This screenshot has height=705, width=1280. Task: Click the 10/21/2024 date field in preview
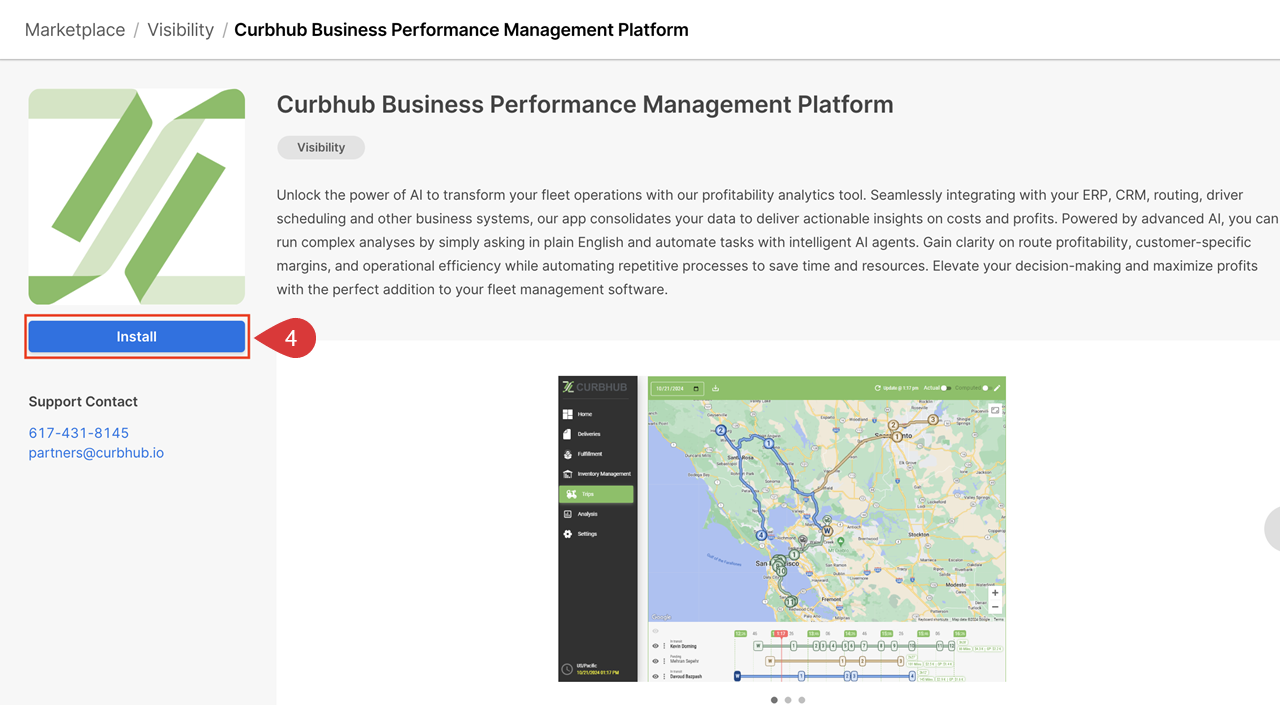coord(677,389)
